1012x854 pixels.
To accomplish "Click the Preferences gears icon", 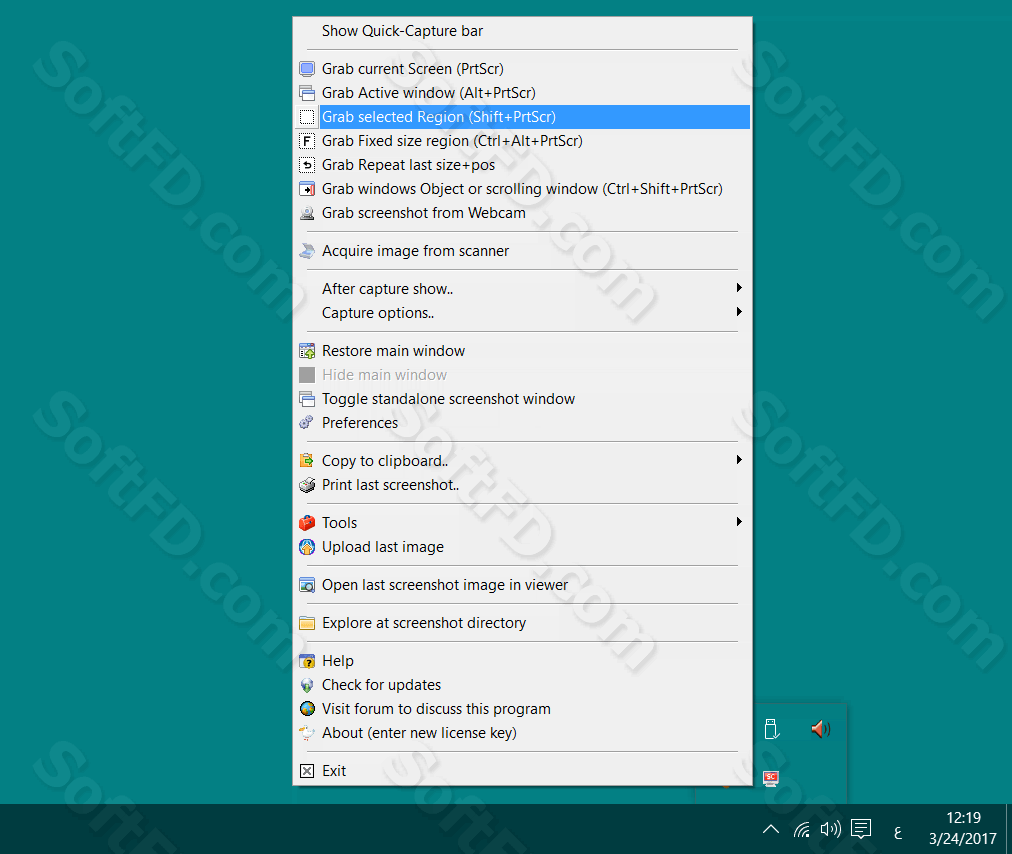I will pos(307,423).
